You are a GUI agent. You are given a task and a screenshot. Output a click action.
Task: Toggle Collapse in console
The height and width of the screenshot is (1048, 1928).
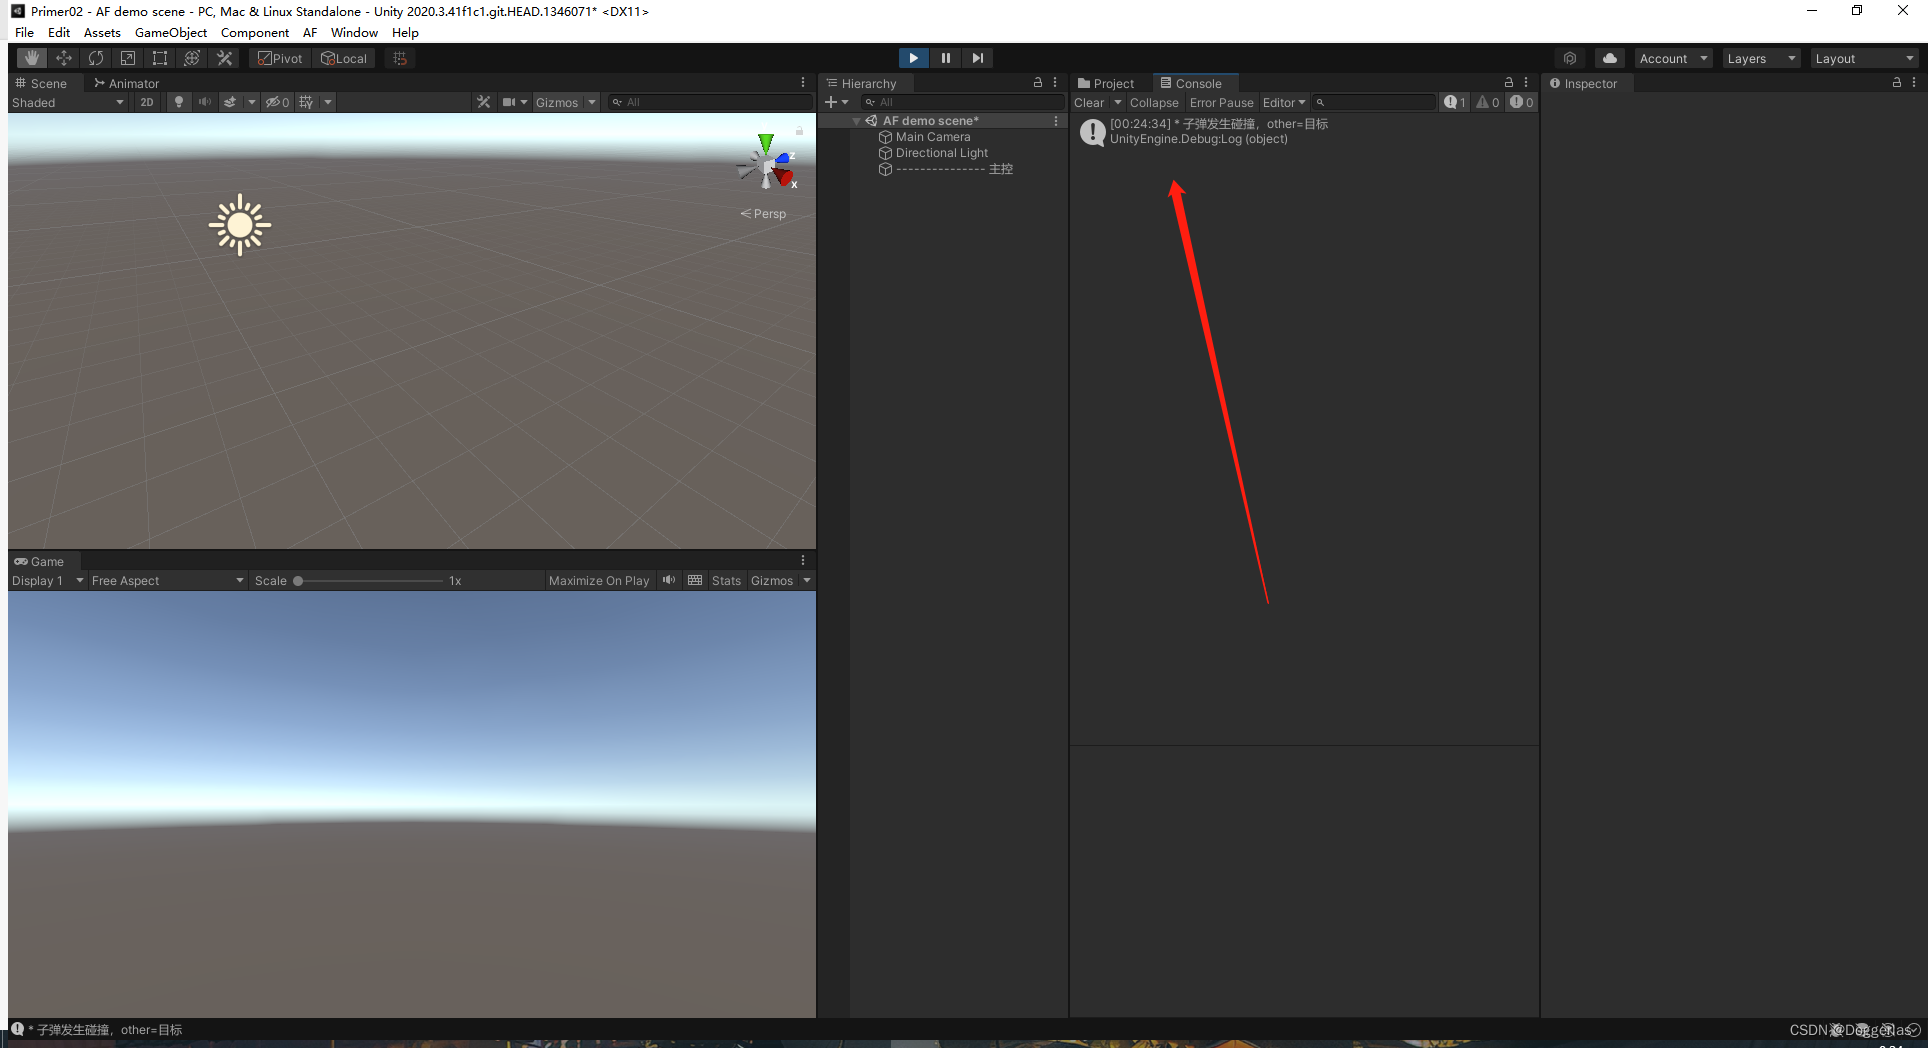coord(1154,102)
